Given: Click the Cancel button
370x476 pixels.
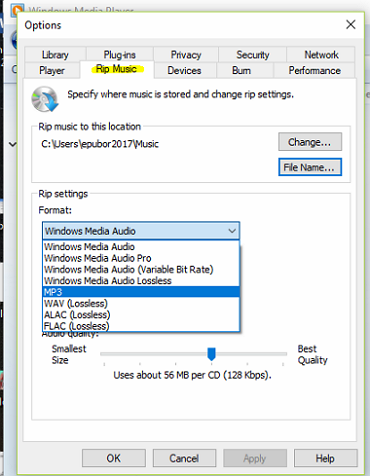Looking at the screenshot, I should (x=184, y=458).
